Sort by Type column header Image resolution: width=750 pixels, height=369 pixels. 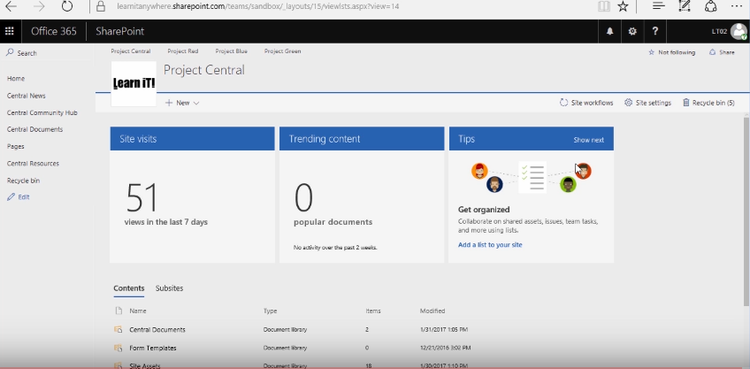(270, 311)
